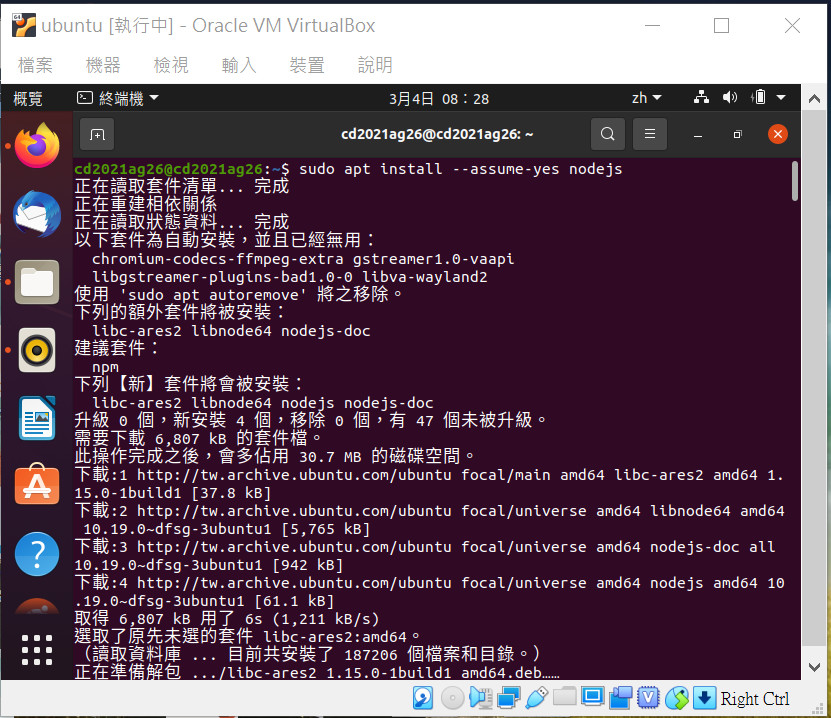Image resolution: width=831 pixels, height=718 pixels.
Task: Click the keyboard capture arrow icon
Action: click(704, 698)
